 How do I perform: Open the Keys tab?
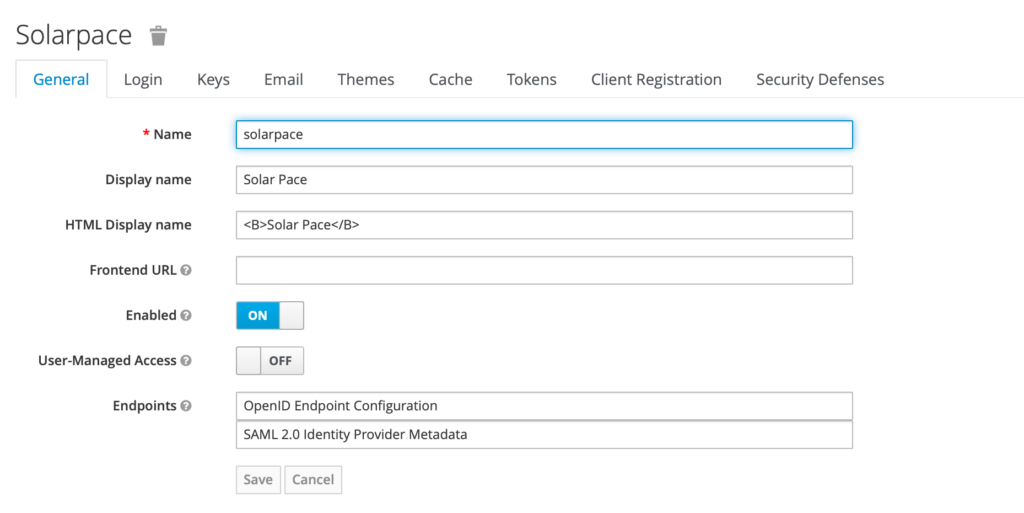(x=214, y=80)
